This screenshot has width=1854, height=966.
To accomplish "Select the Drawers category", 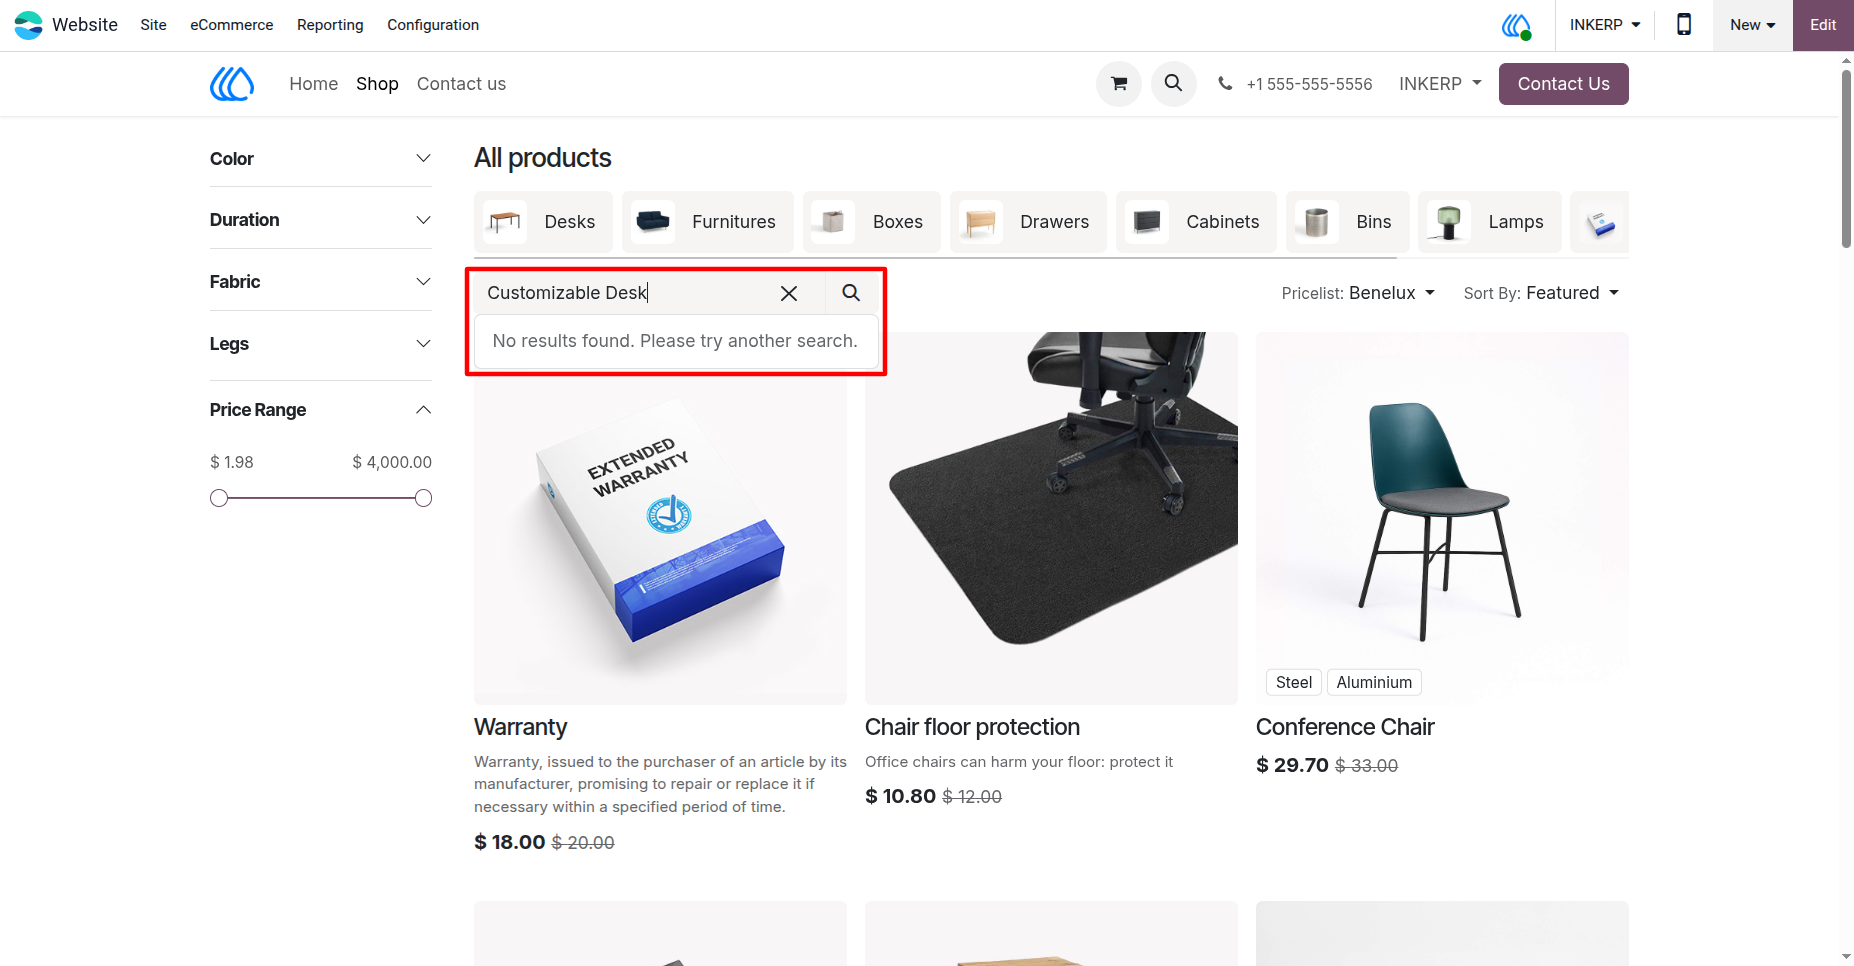I will click(x=1028, y=222).
